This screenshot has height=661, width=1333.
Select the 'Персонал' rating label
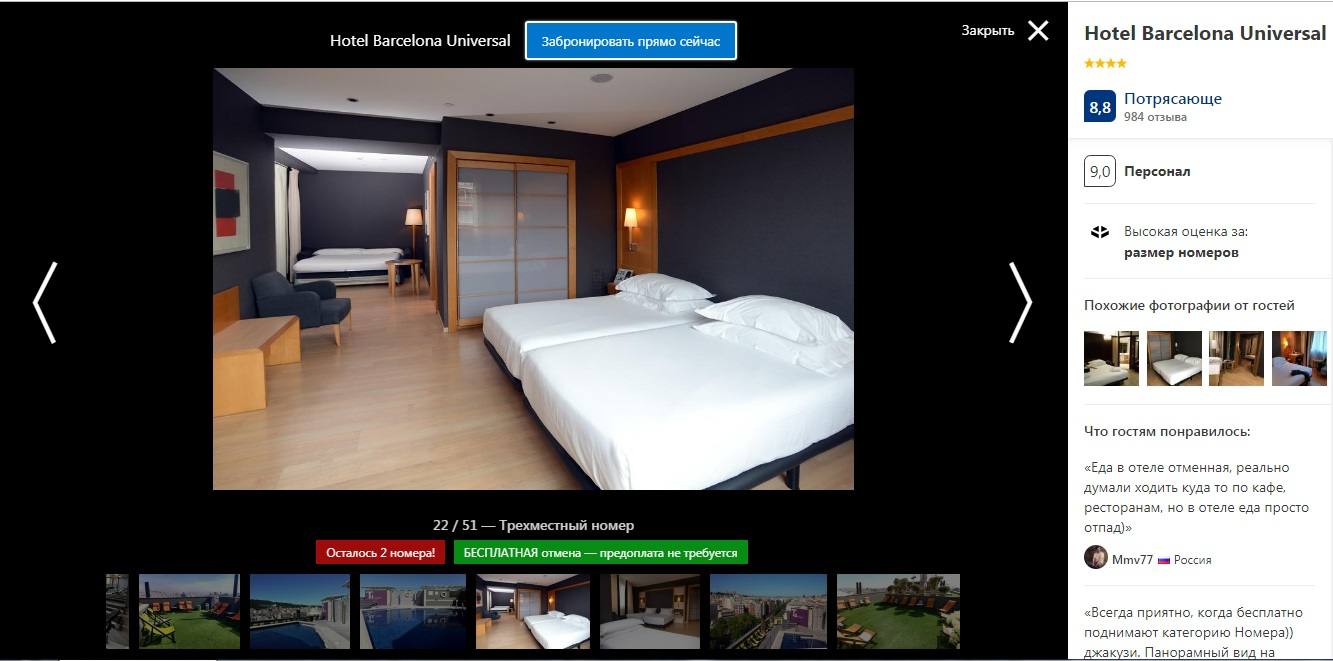[x=1157, y=171]
